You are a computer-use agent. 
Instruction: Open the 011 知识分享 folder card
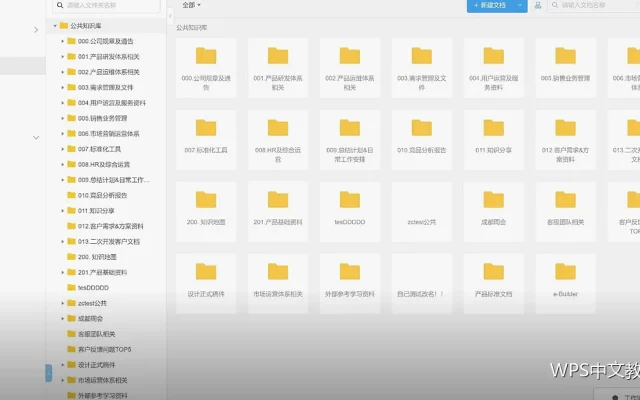(x=494, y=140)
